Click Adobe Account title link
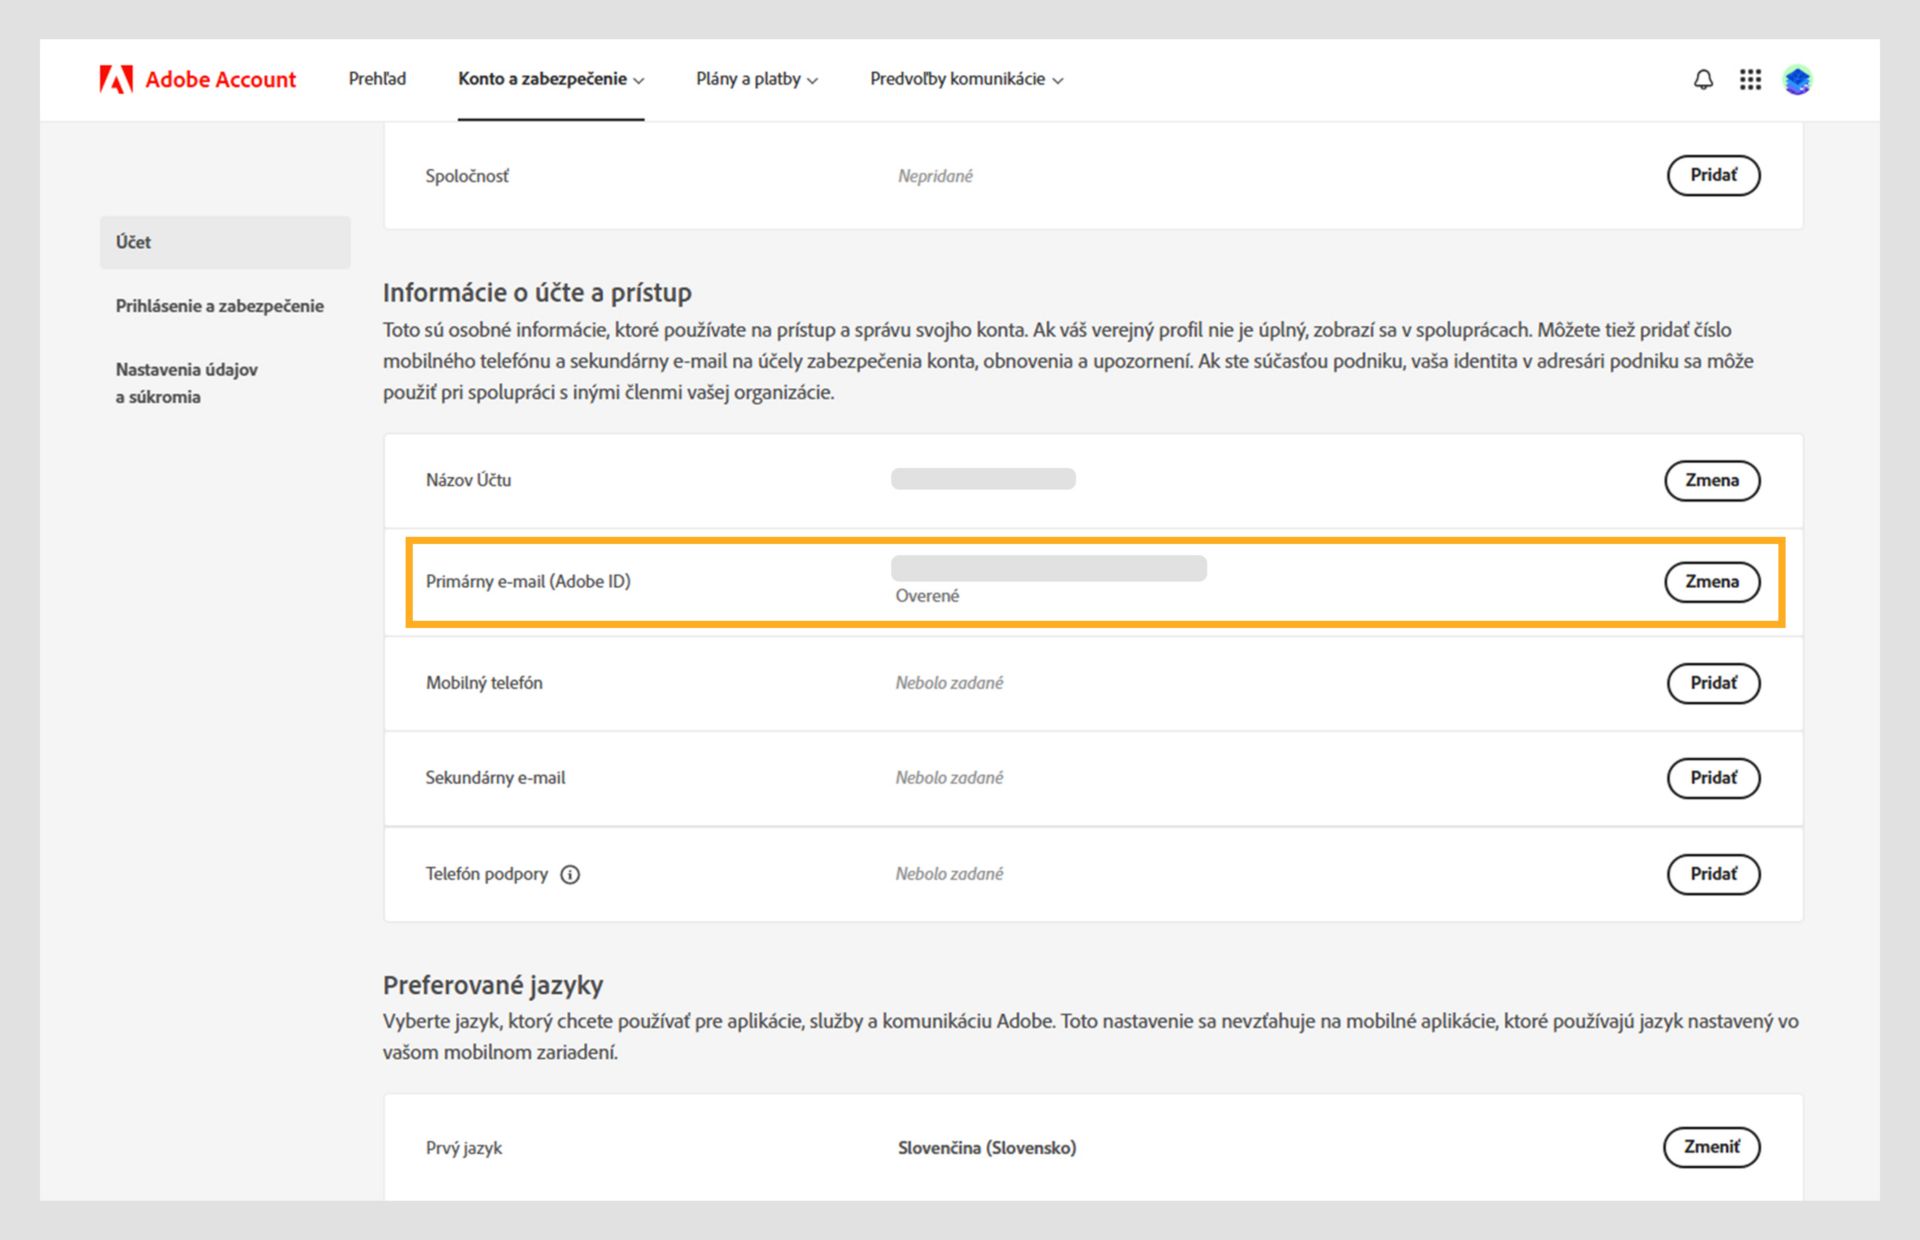This screenshot has width=1920, height=1240. click(220, 79)
